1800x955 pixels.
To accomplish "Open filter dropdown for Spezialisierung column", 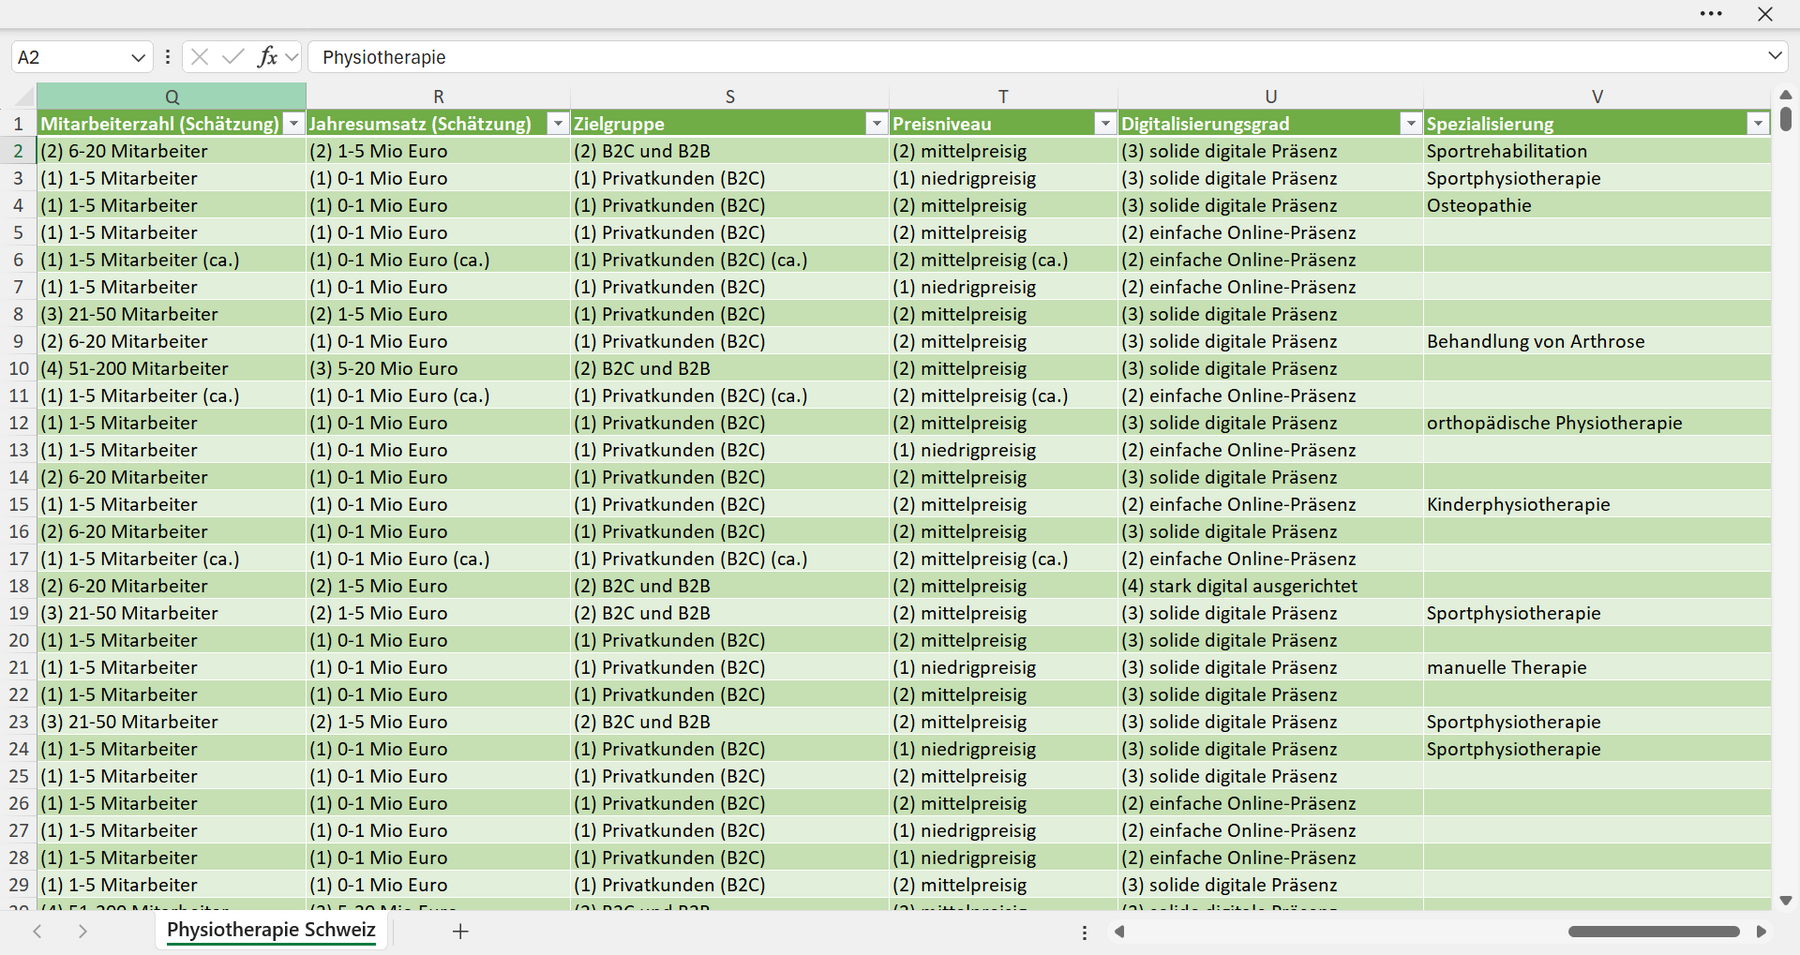I will 1758,124.
